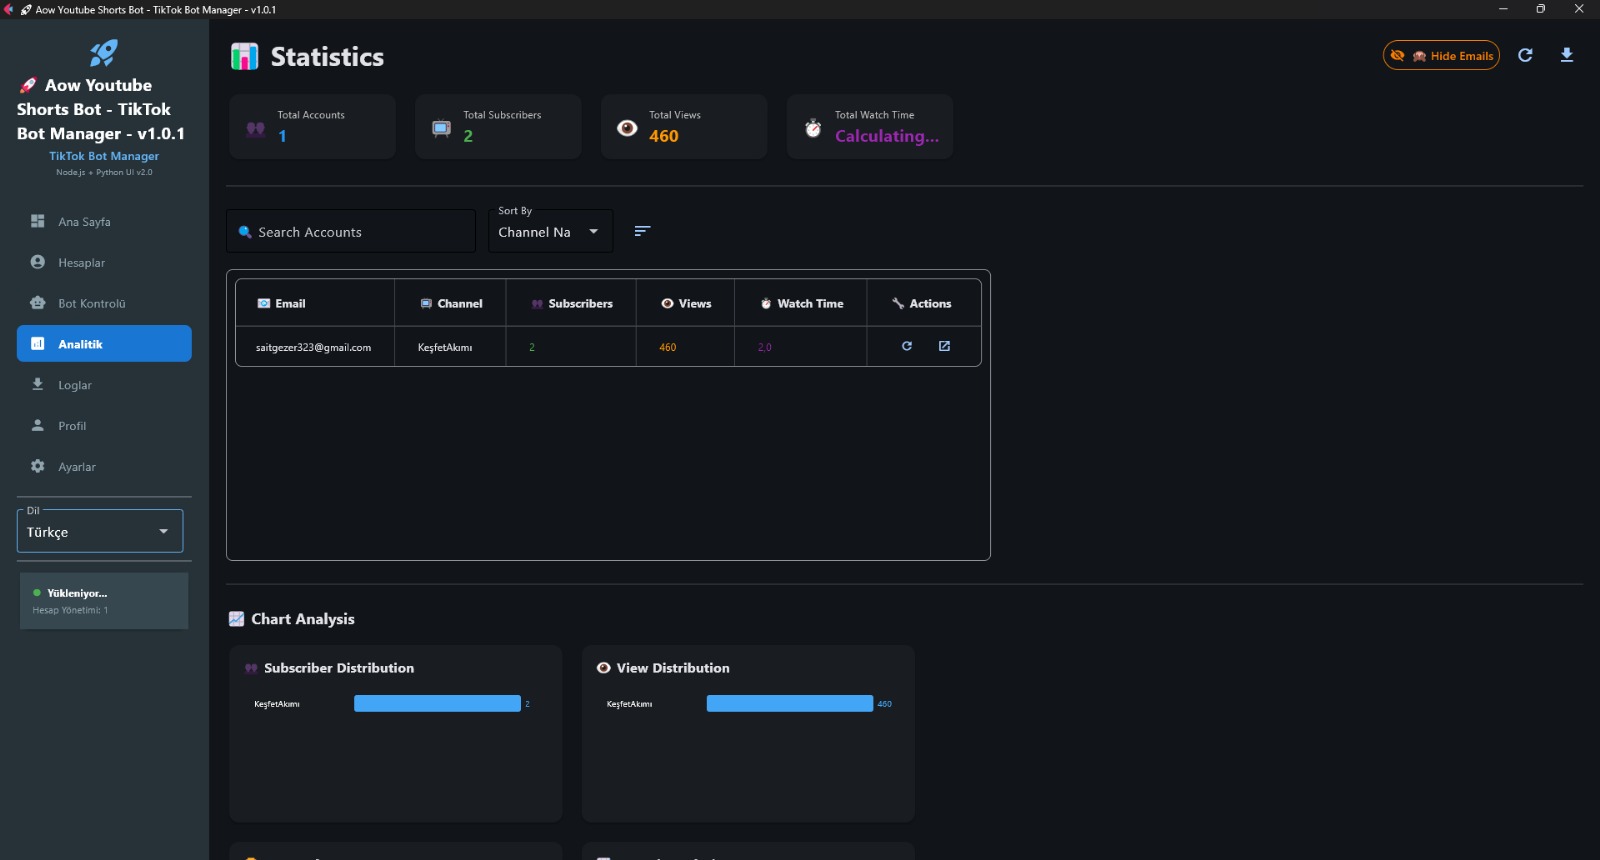1600x860 pixels.
Task: Open KeşfetAkımı channel in external link
Action: coord(944,346)
